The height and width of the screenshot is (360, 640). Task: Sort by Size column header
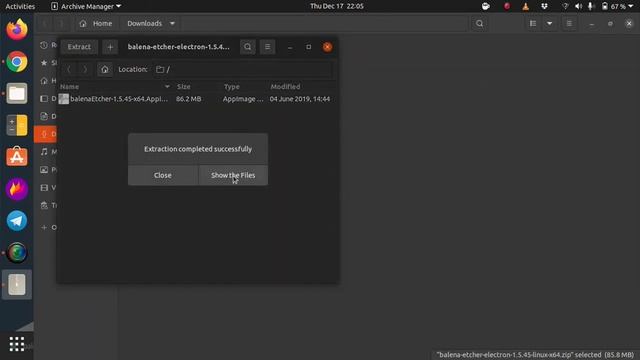pyautogui.click(x=184, y=87)
